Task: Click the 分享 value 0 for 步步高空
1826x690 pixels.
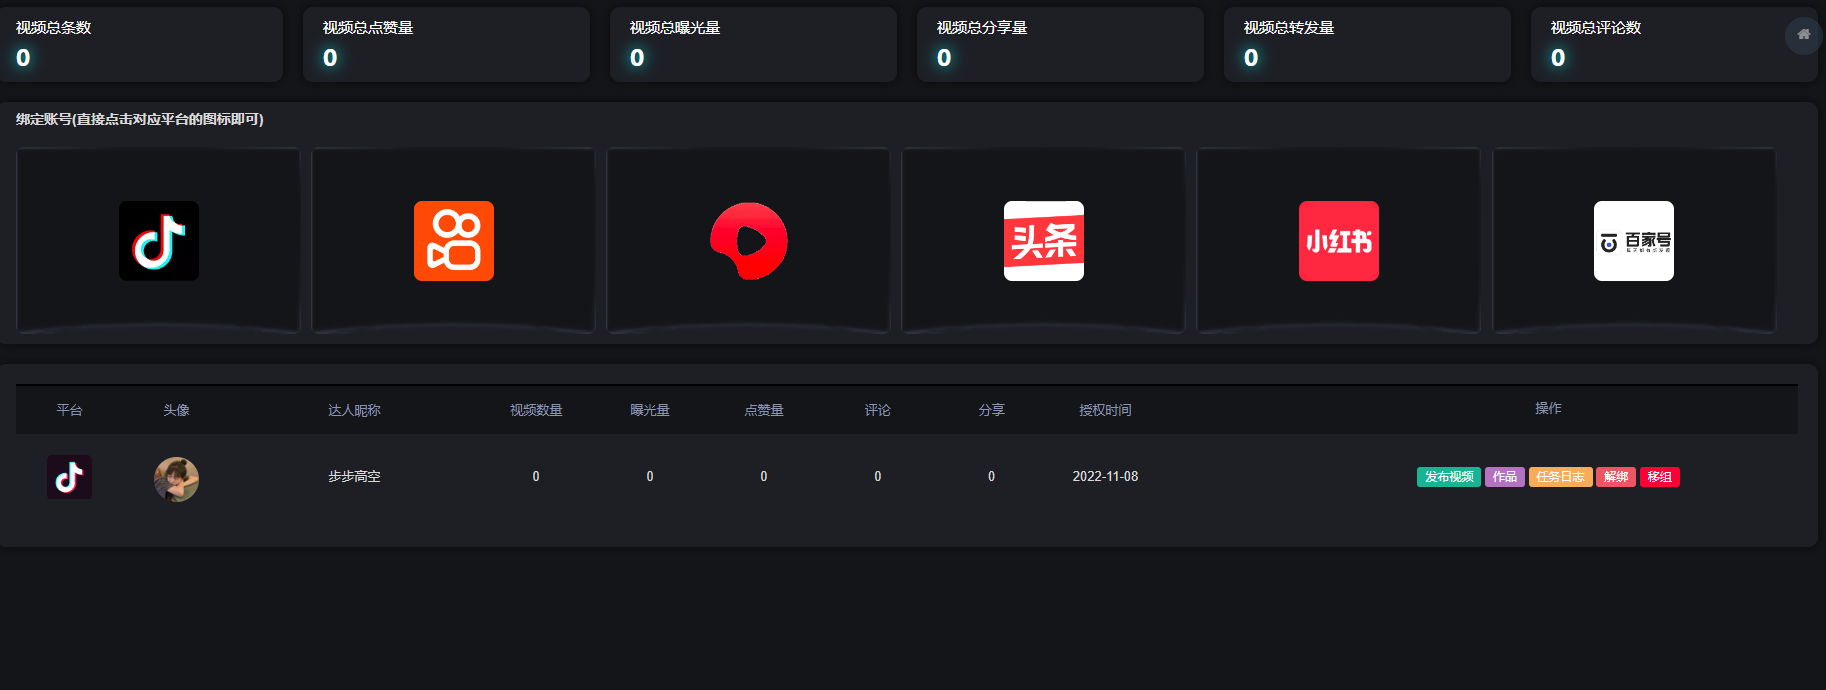Action: [x=992, y=477]
